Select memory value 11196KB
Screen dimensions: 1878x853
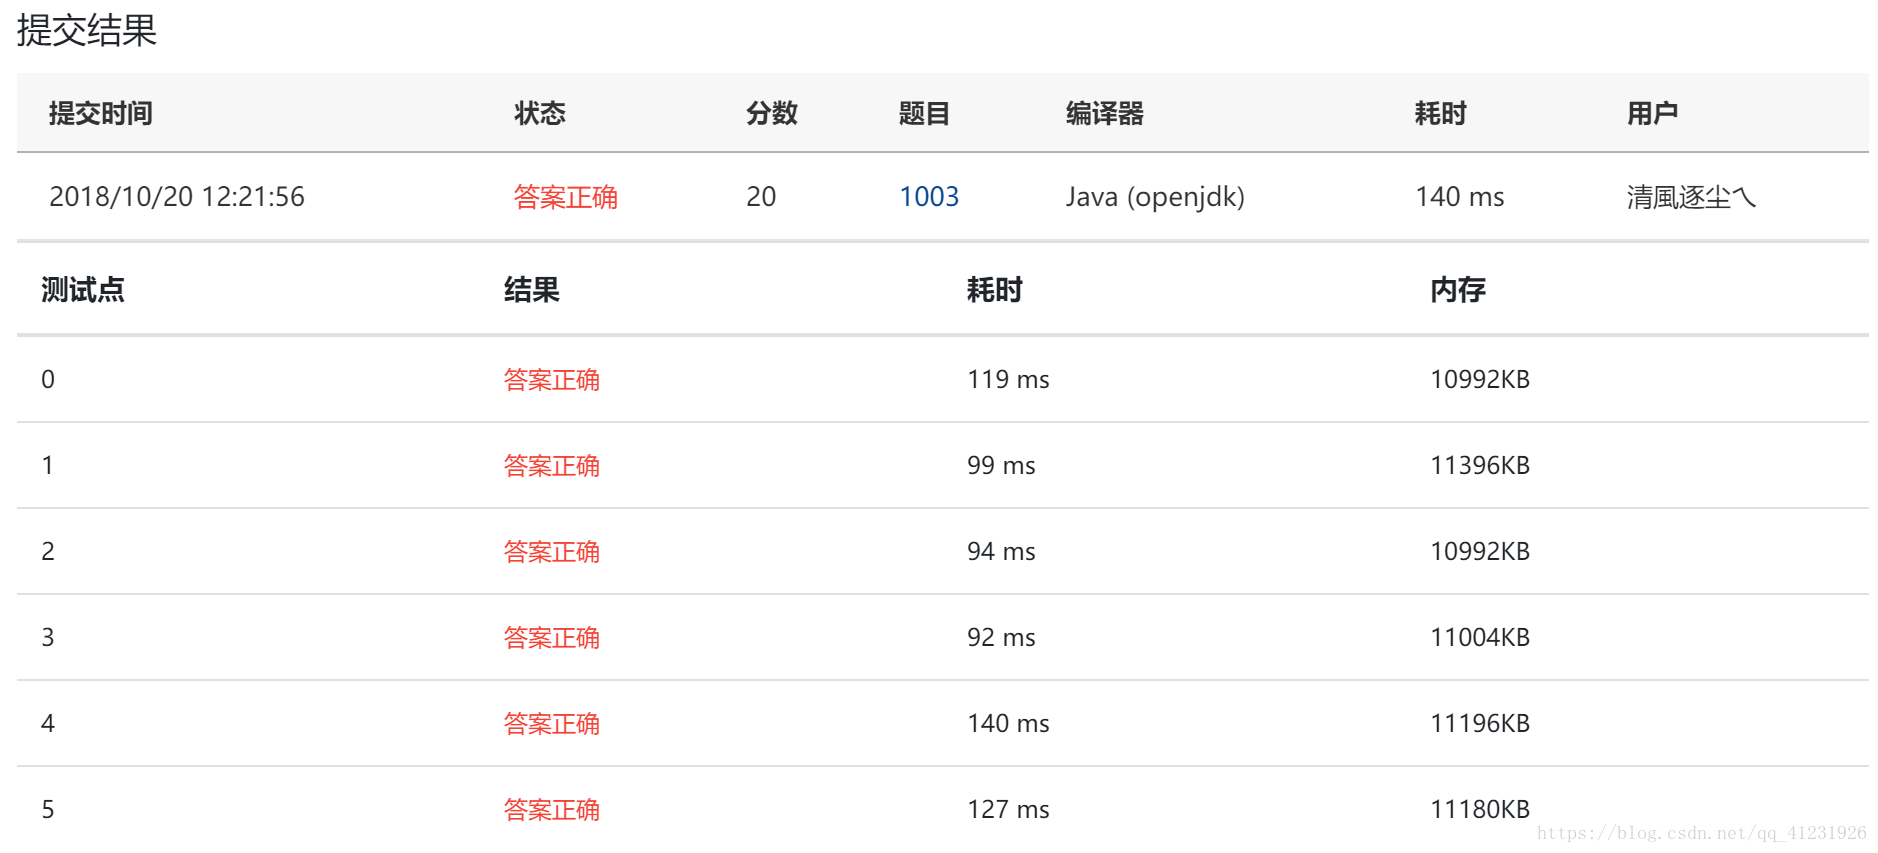(x=1480, y=724)
